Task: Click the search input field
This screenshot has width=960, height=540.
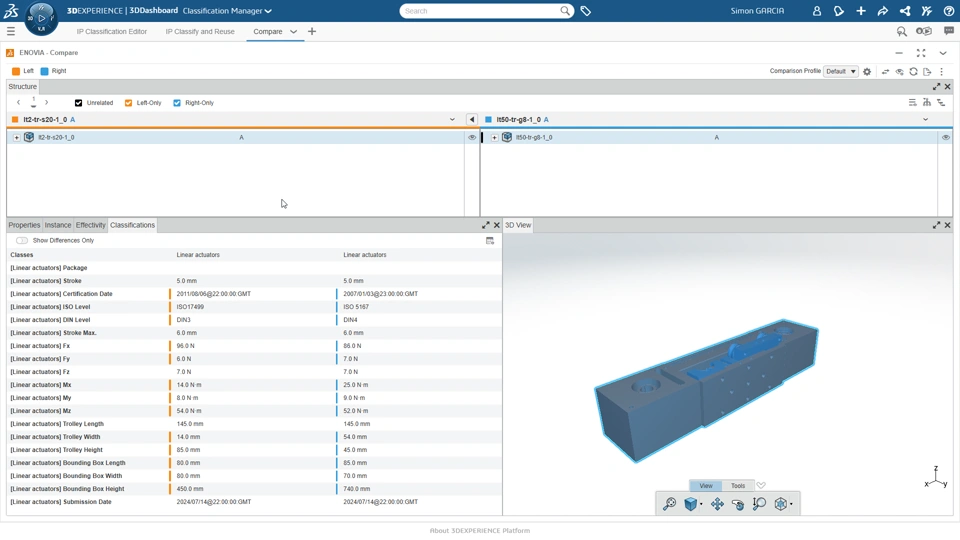Action: (x=481, y=11)
